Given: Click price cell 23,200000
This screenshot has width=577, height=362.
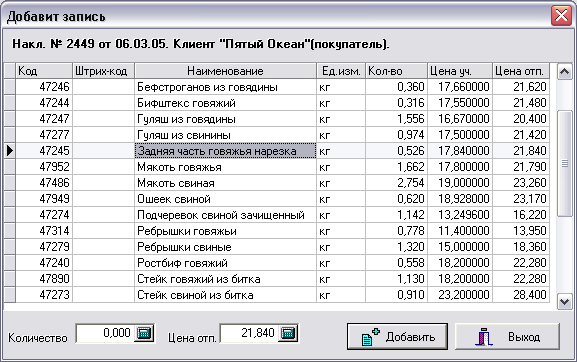Looking at the screenshot, I should point(460,295).
